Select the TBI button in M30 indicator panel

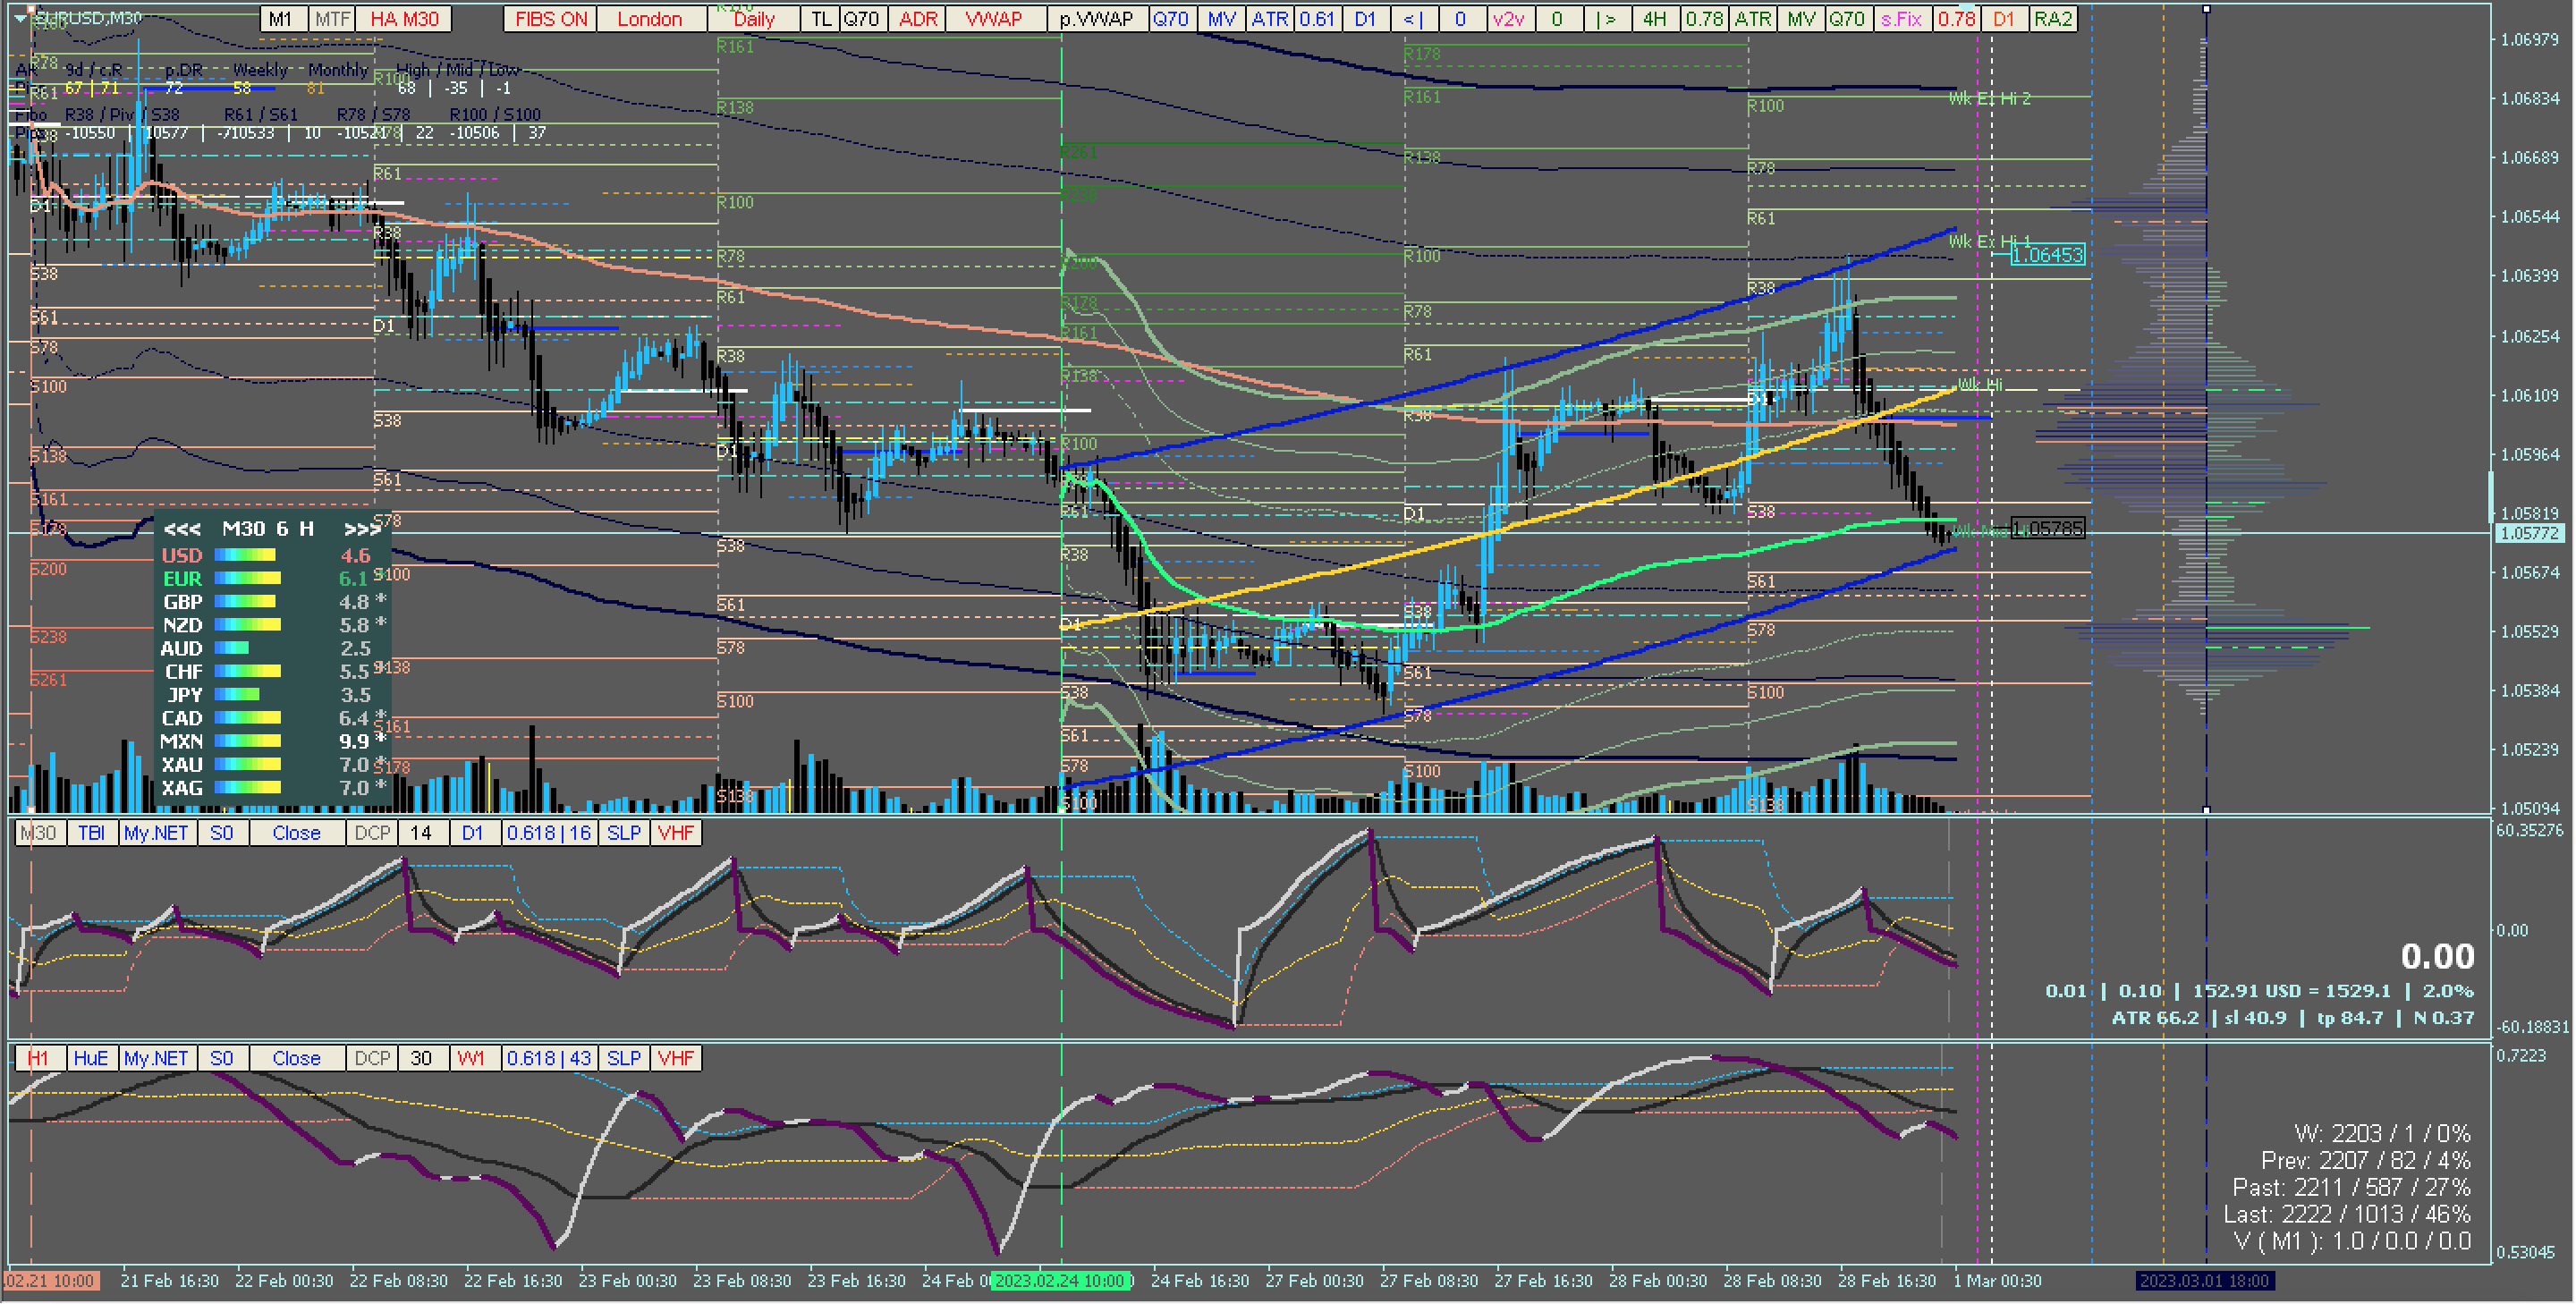tap(91, 833)
